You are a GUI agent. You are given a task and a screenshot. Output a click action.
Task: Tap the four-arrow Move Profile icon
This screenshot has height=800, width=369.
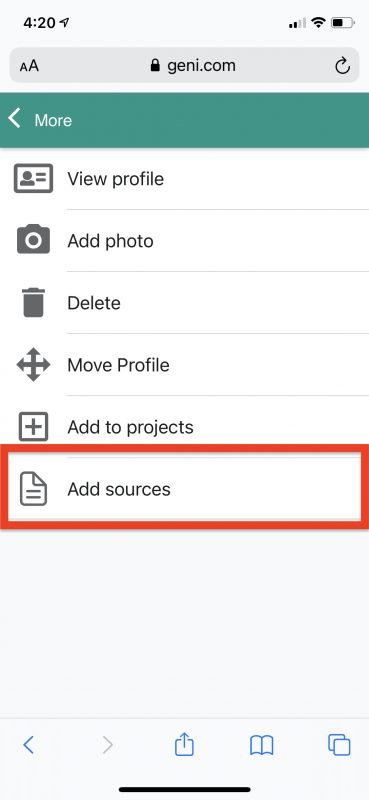pos(33,364)
